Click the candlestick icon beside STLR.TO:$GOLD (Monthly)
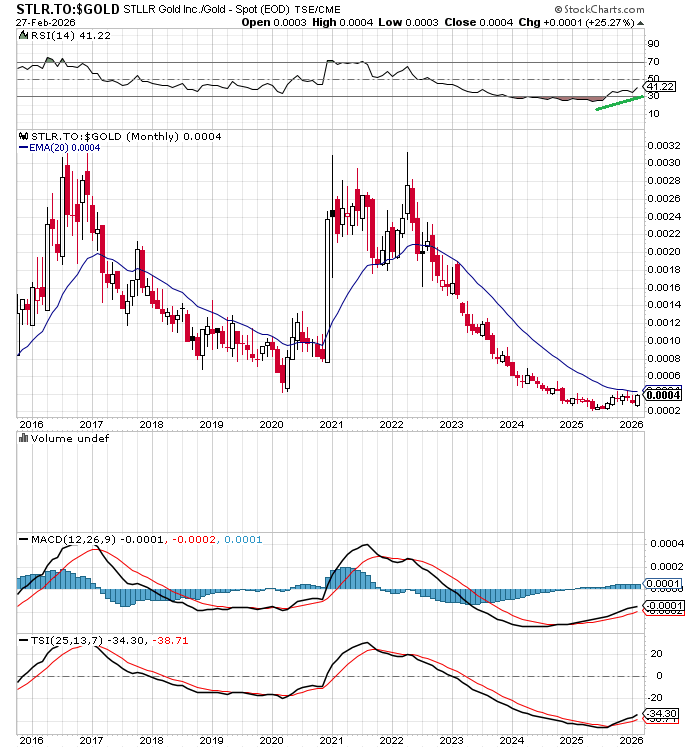Viewport: 700px width, 748px height. [23, 136]
